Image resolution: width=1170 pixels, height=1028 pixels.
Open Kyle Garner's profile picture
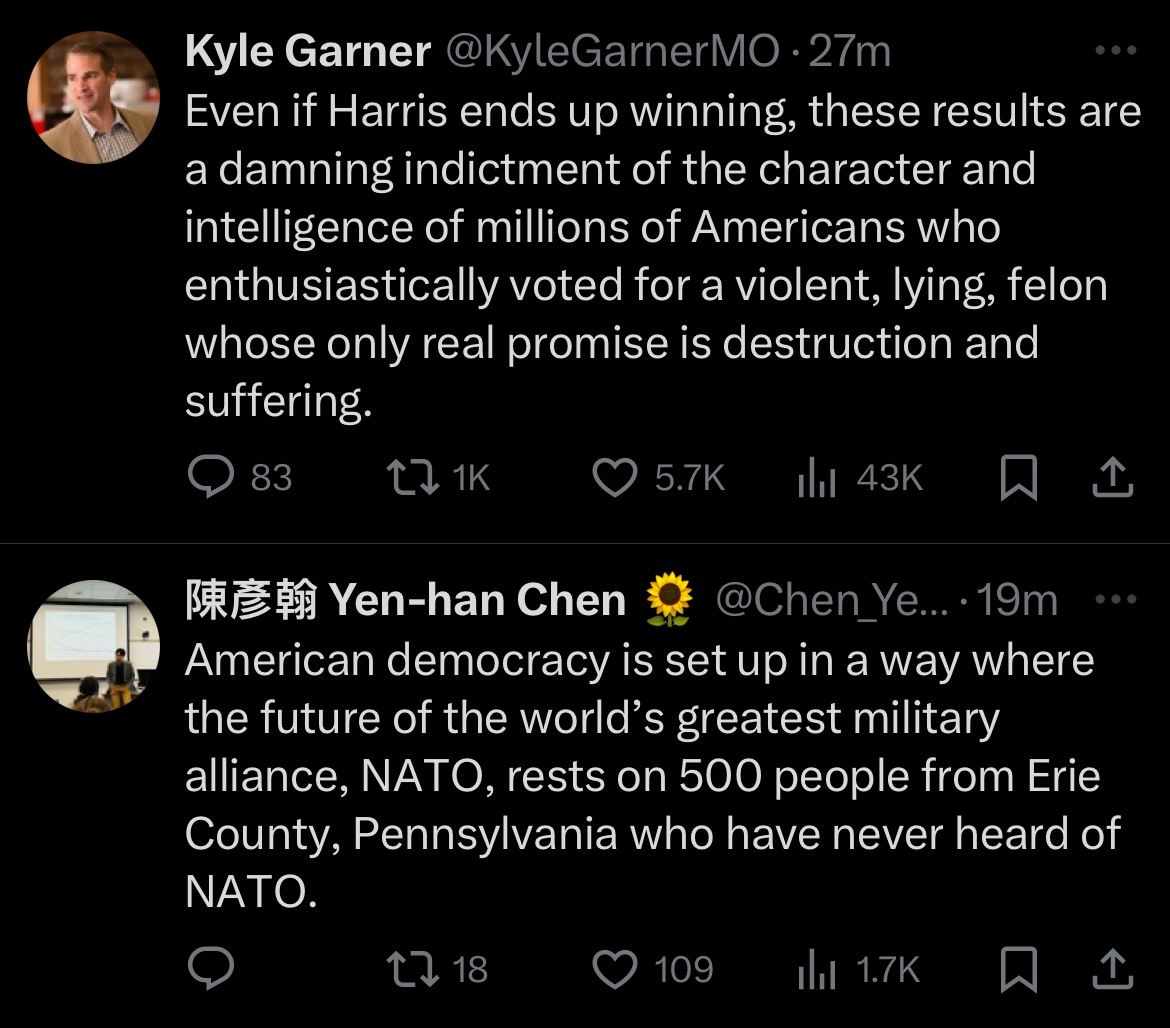tap(92, 97)
